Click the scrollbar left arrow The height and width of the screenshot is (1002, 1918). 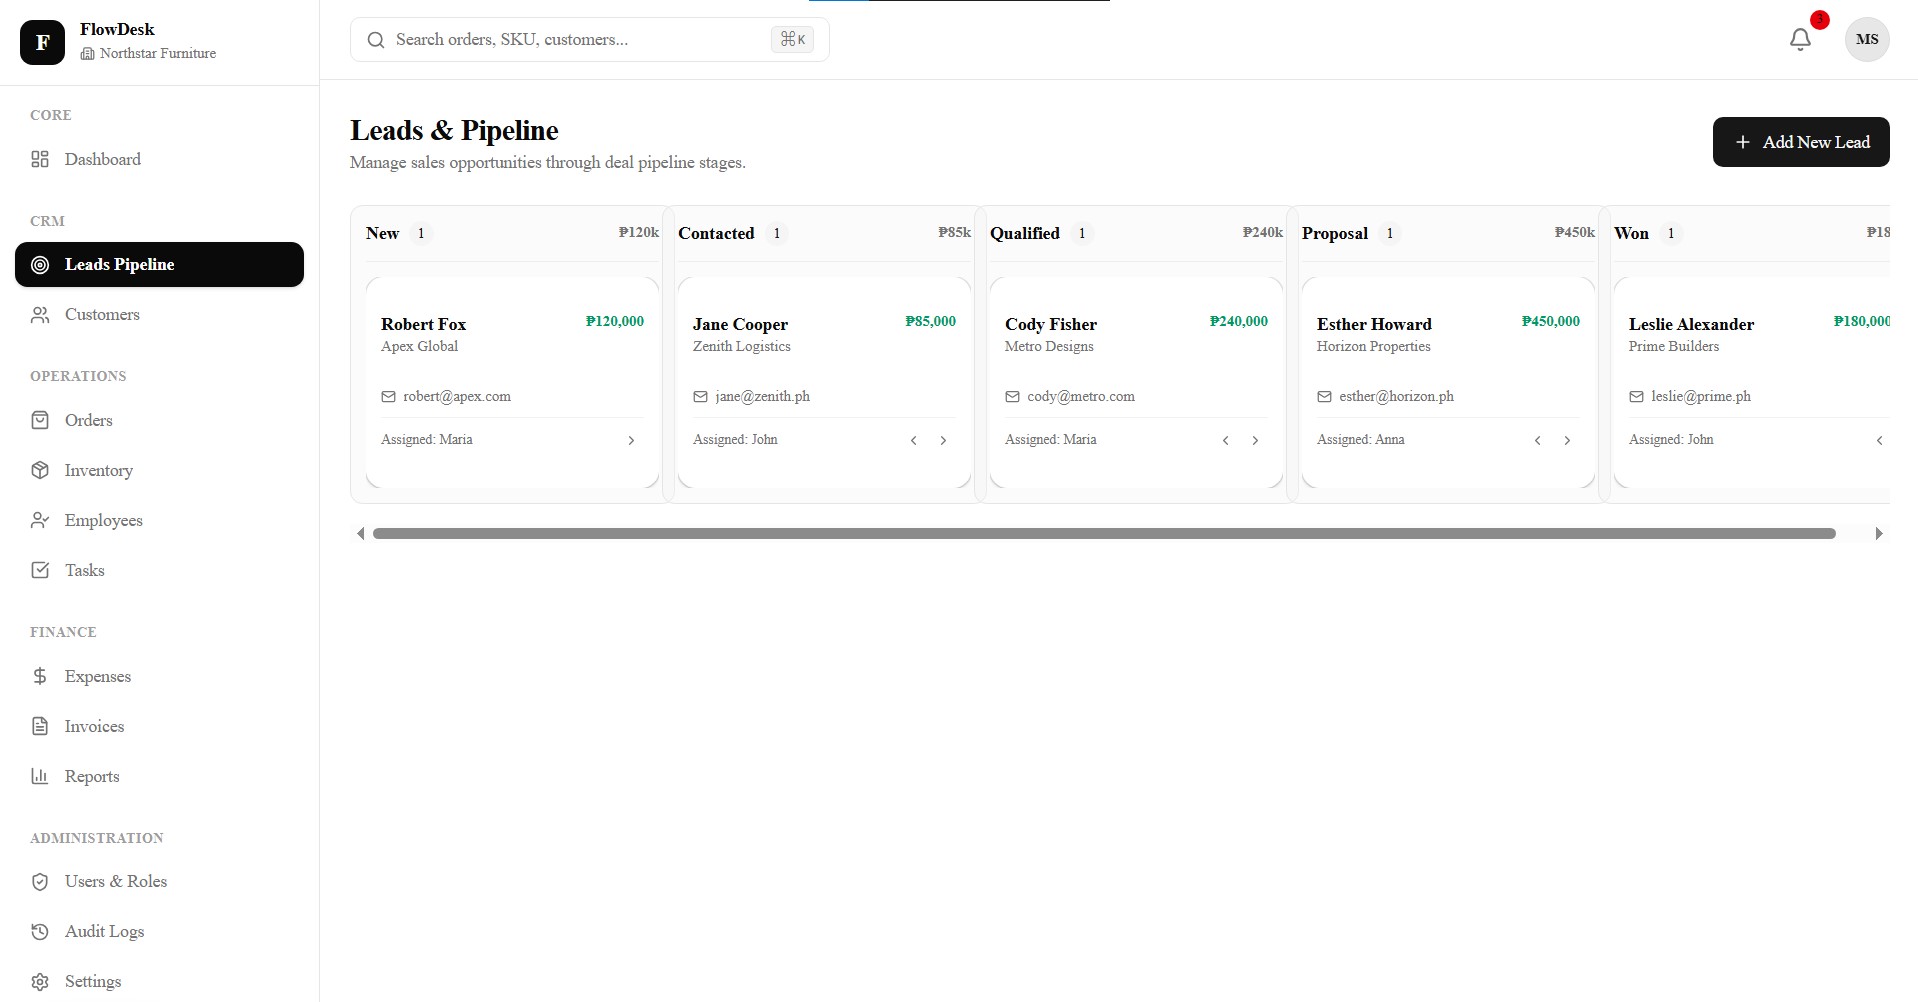tap(360, 534)
